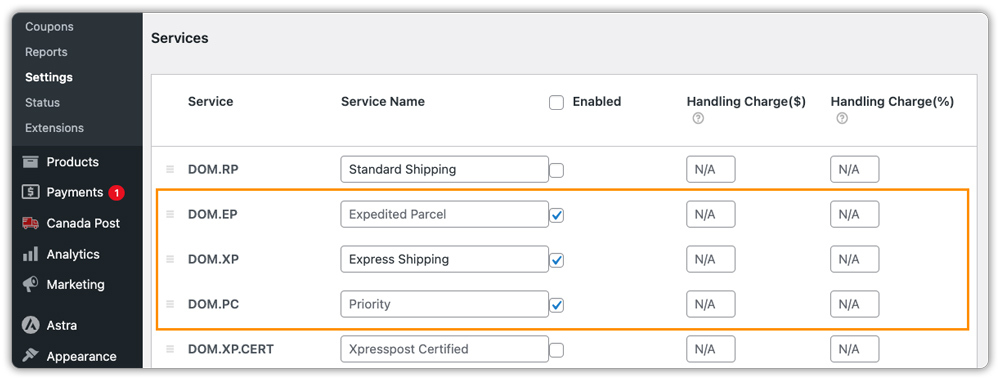The height and width of the screenshot is (380, 1000).
Task: Click the DOM.RP service code text
Action: [213, 170]
